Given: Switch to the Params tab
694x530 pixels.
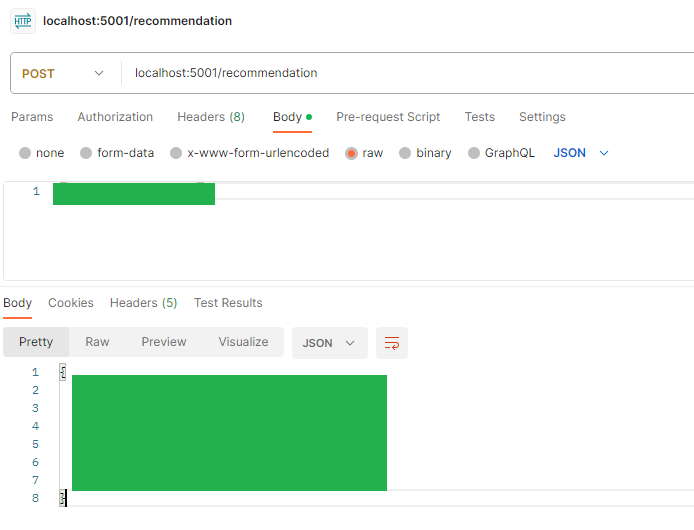Looking at the screenshot, I should [32, 117].
